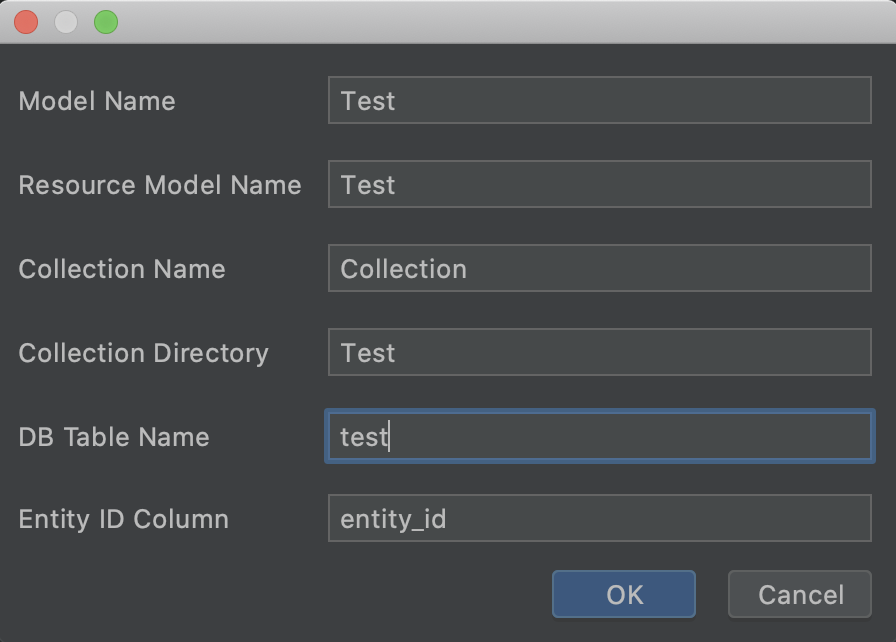Click the green maximize window button
896x642 pixels.
(106, 22)
